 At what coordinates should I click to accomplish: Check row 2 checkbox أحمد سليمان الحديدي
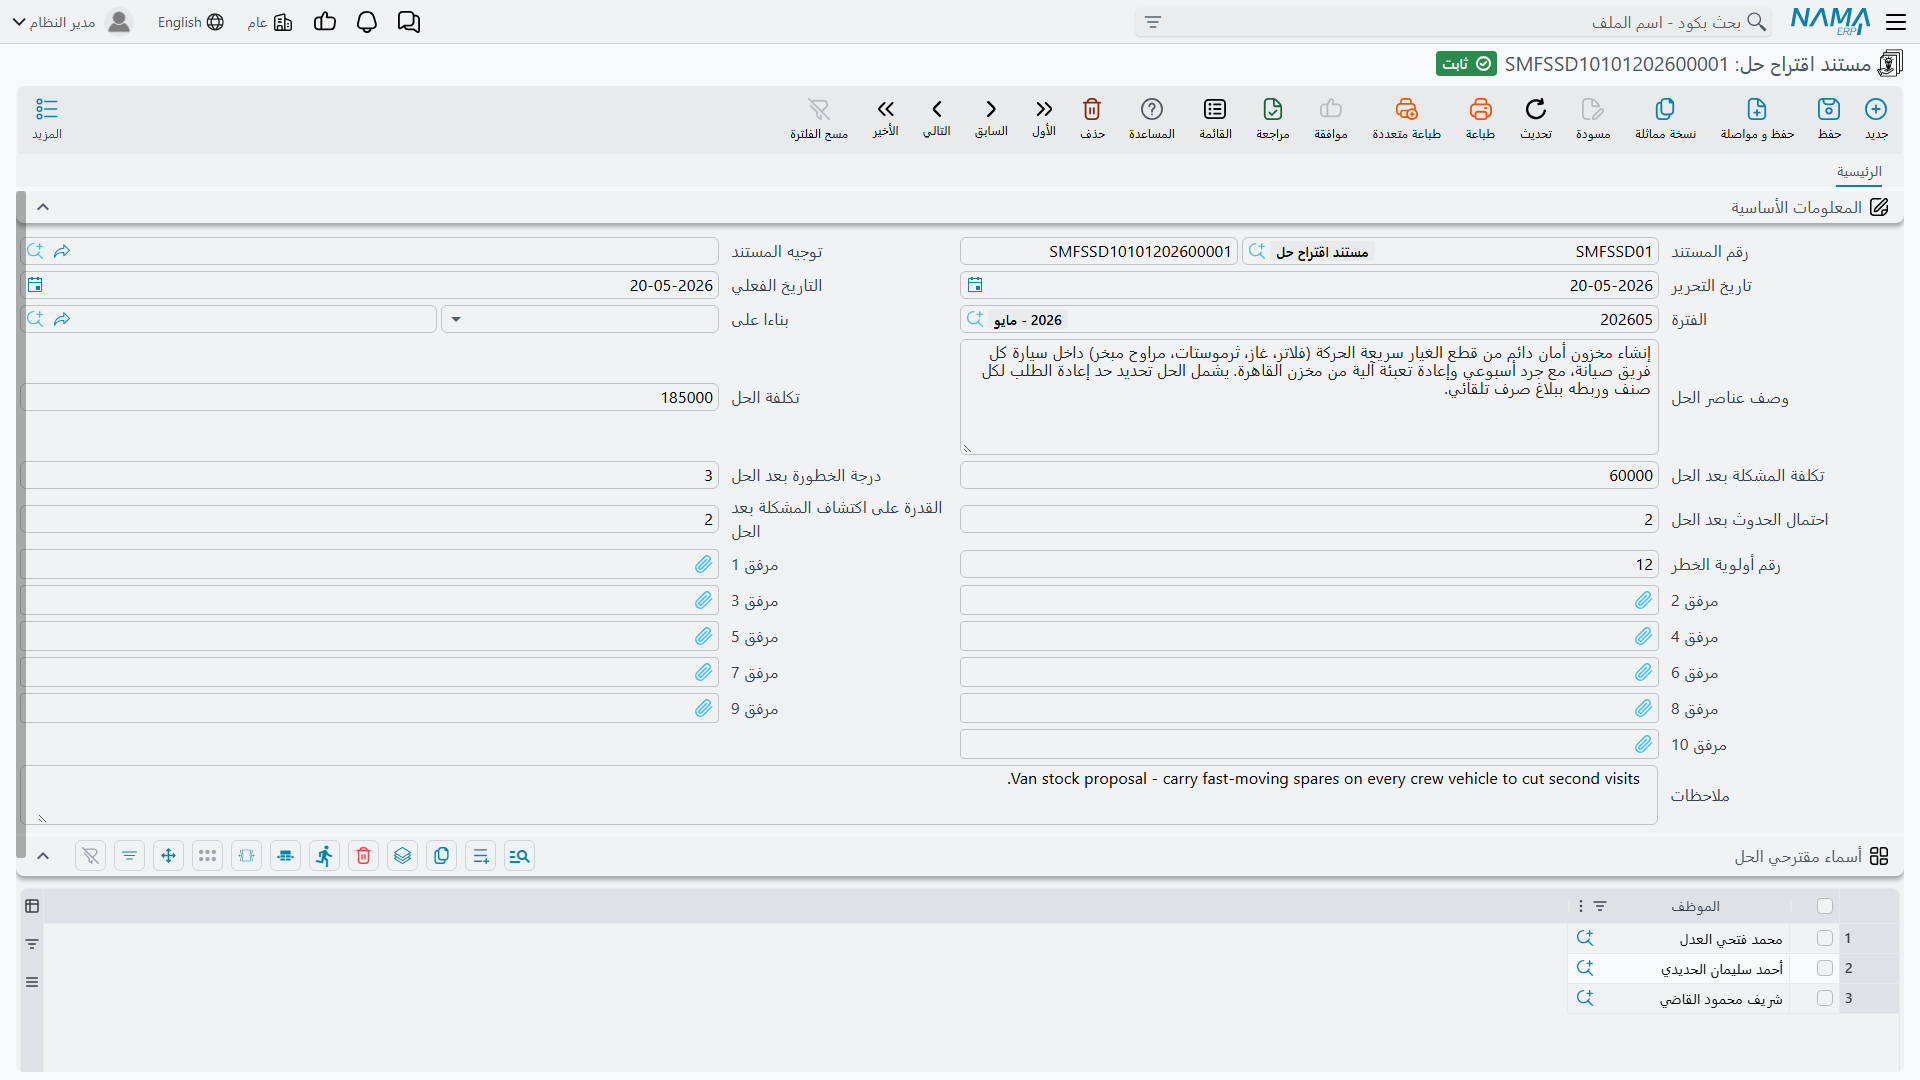[x=1825, y=968]
